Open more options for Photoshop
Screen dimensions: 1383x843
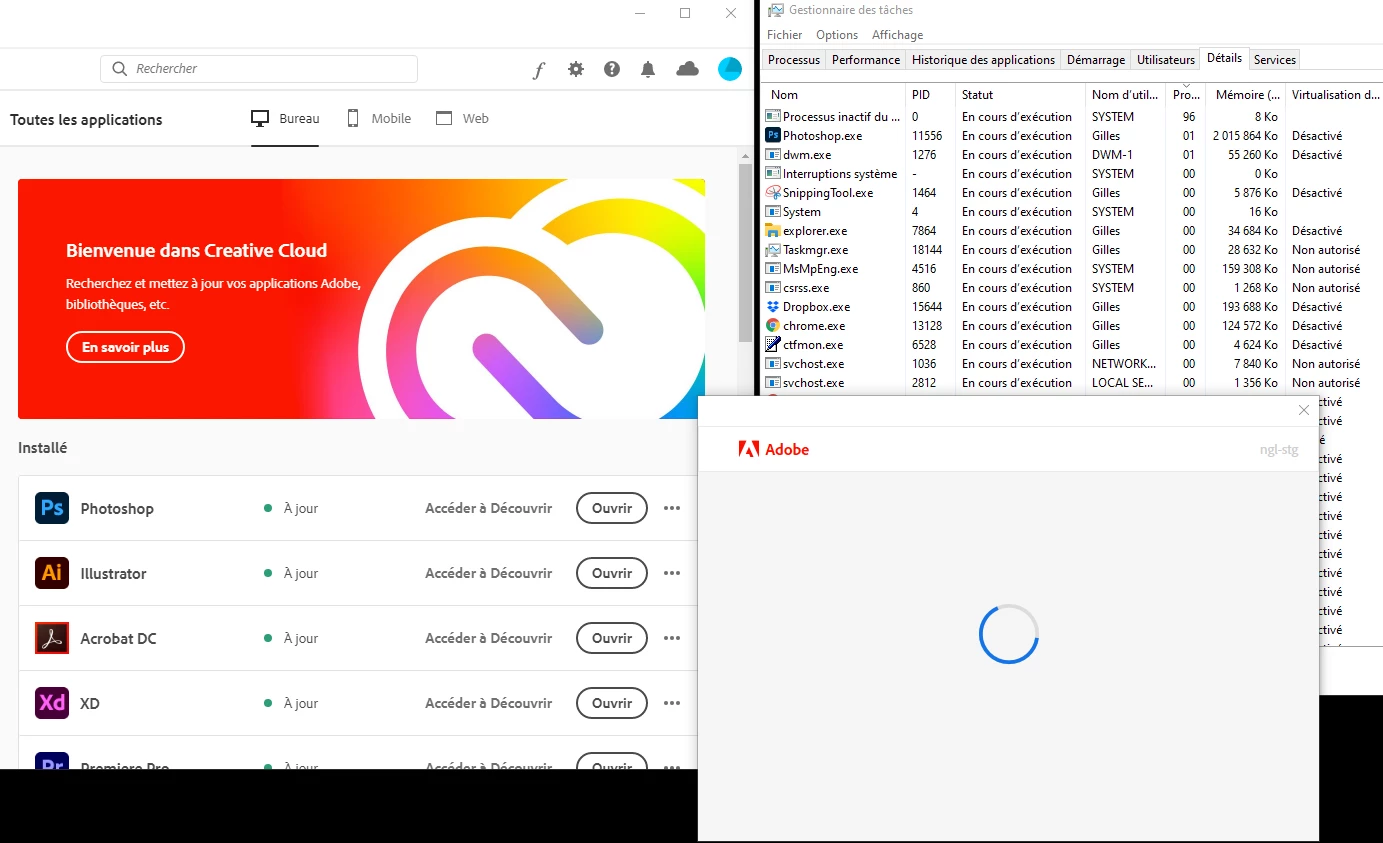[x=672, y=508]
